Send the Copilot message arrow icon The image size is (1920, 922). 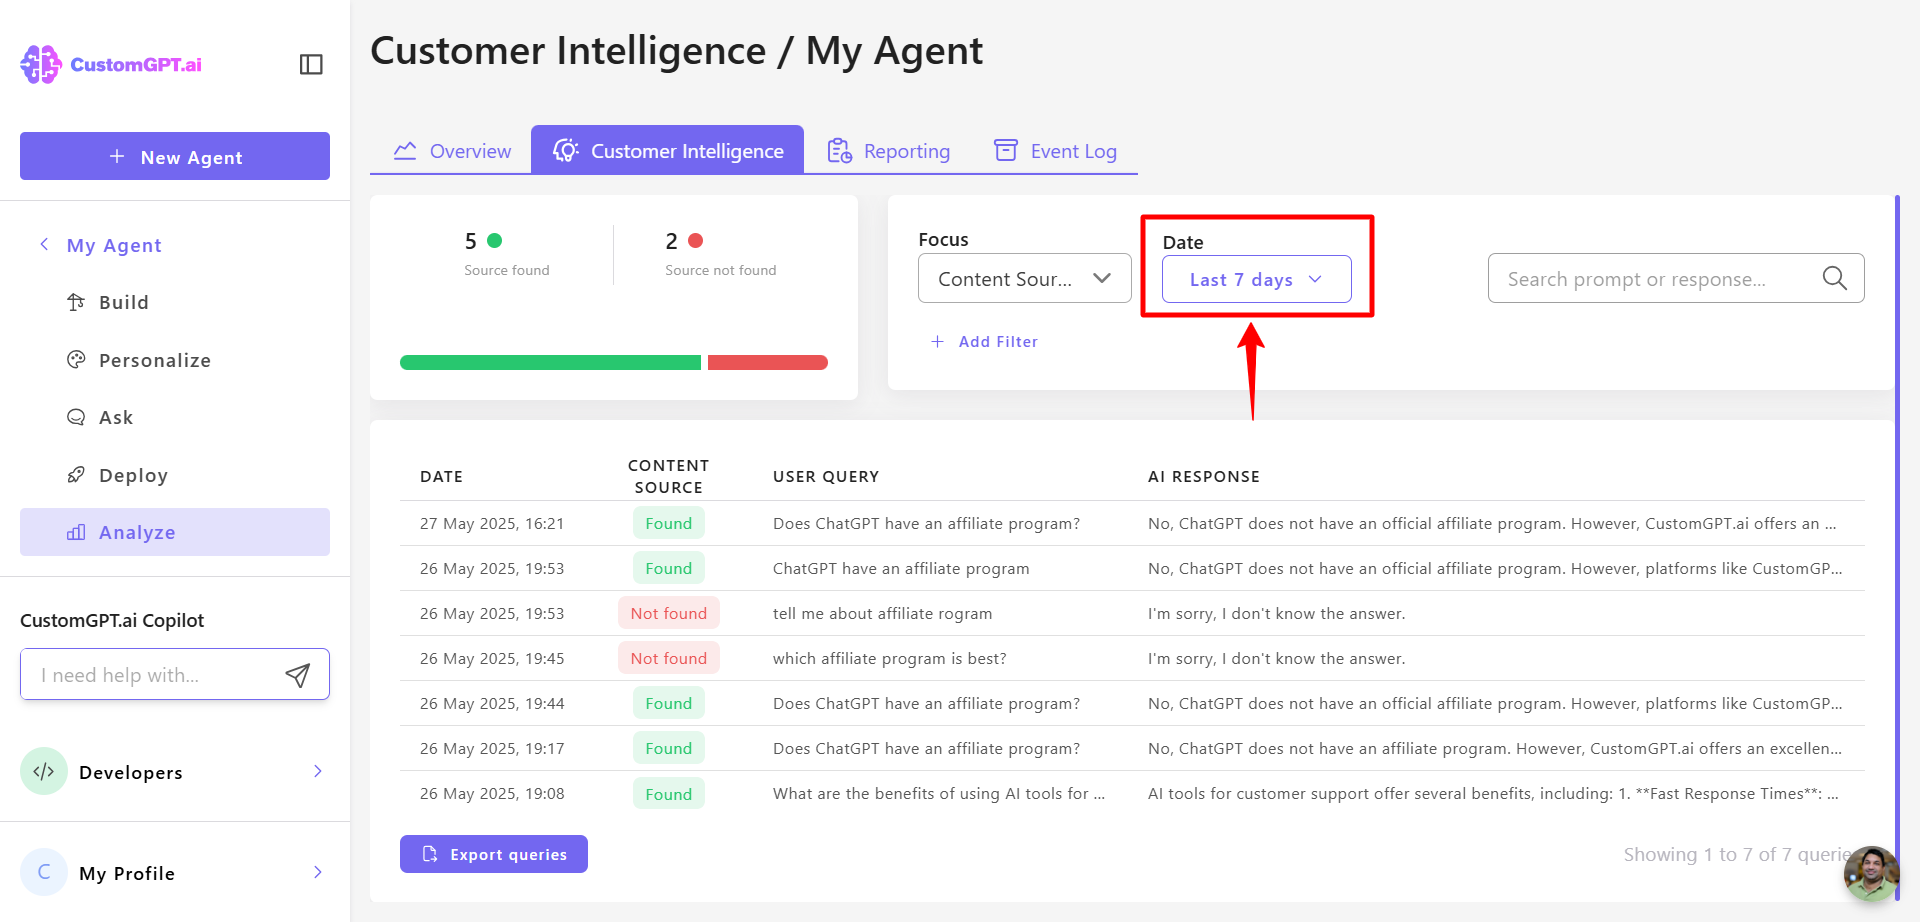297,675
